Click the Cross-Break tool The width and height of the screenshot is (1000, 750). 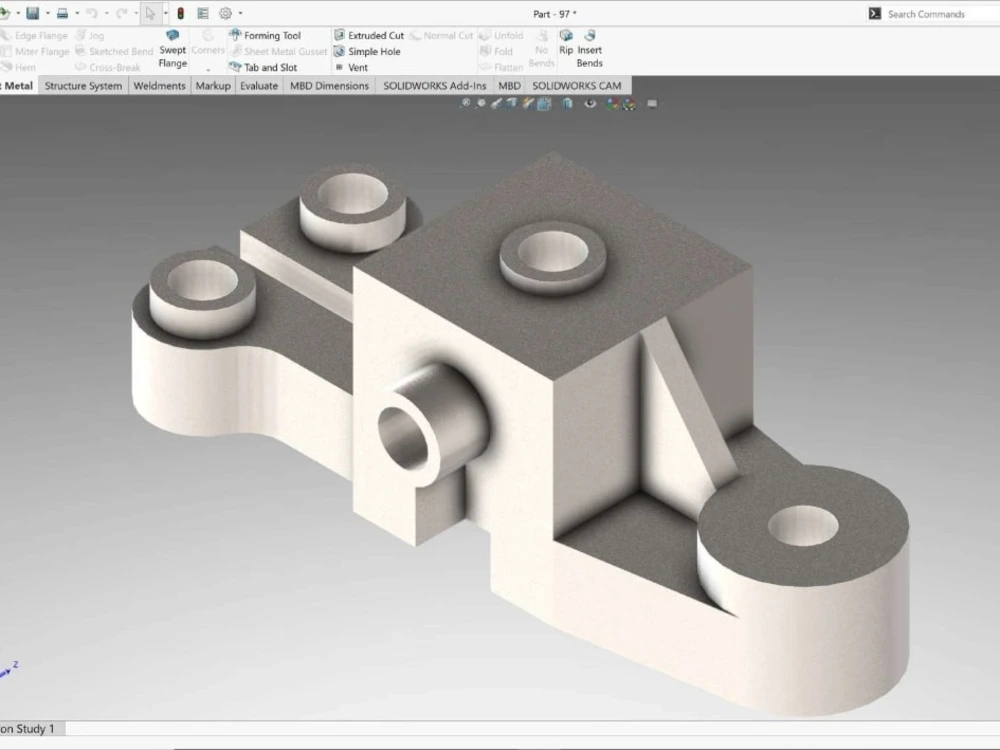(108, 67)
